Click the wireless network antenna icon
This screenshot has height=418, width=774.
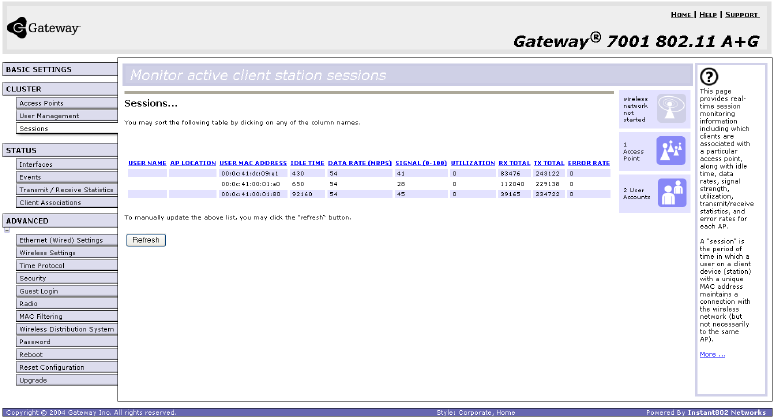pyautogui.click(x=671, y=108)
